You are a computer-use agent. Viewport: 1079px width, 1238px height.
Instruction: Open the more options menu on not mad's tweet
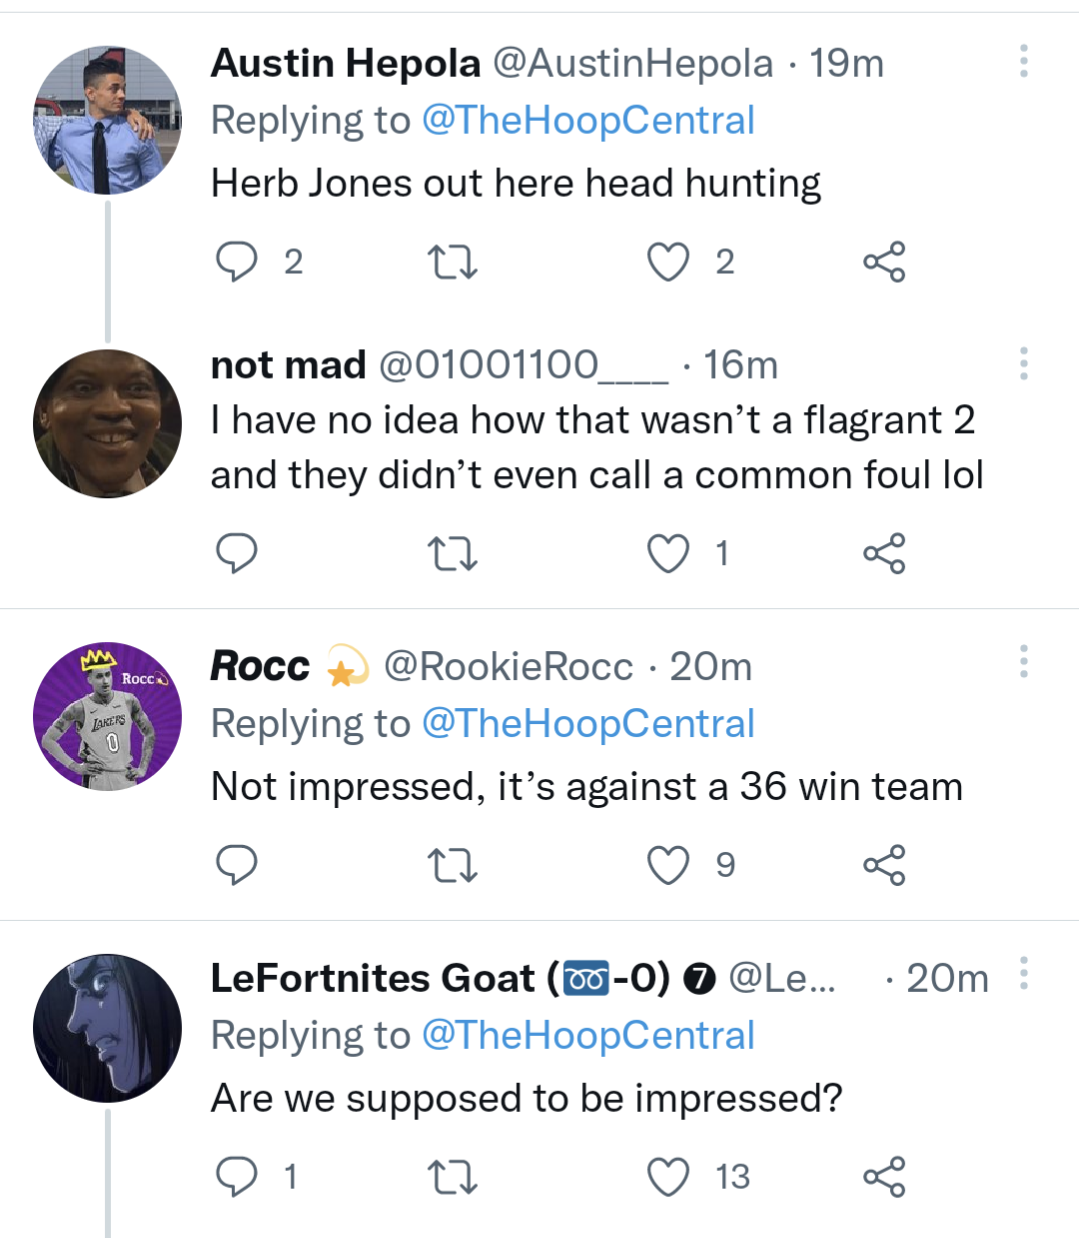(x=1023, y=365)
